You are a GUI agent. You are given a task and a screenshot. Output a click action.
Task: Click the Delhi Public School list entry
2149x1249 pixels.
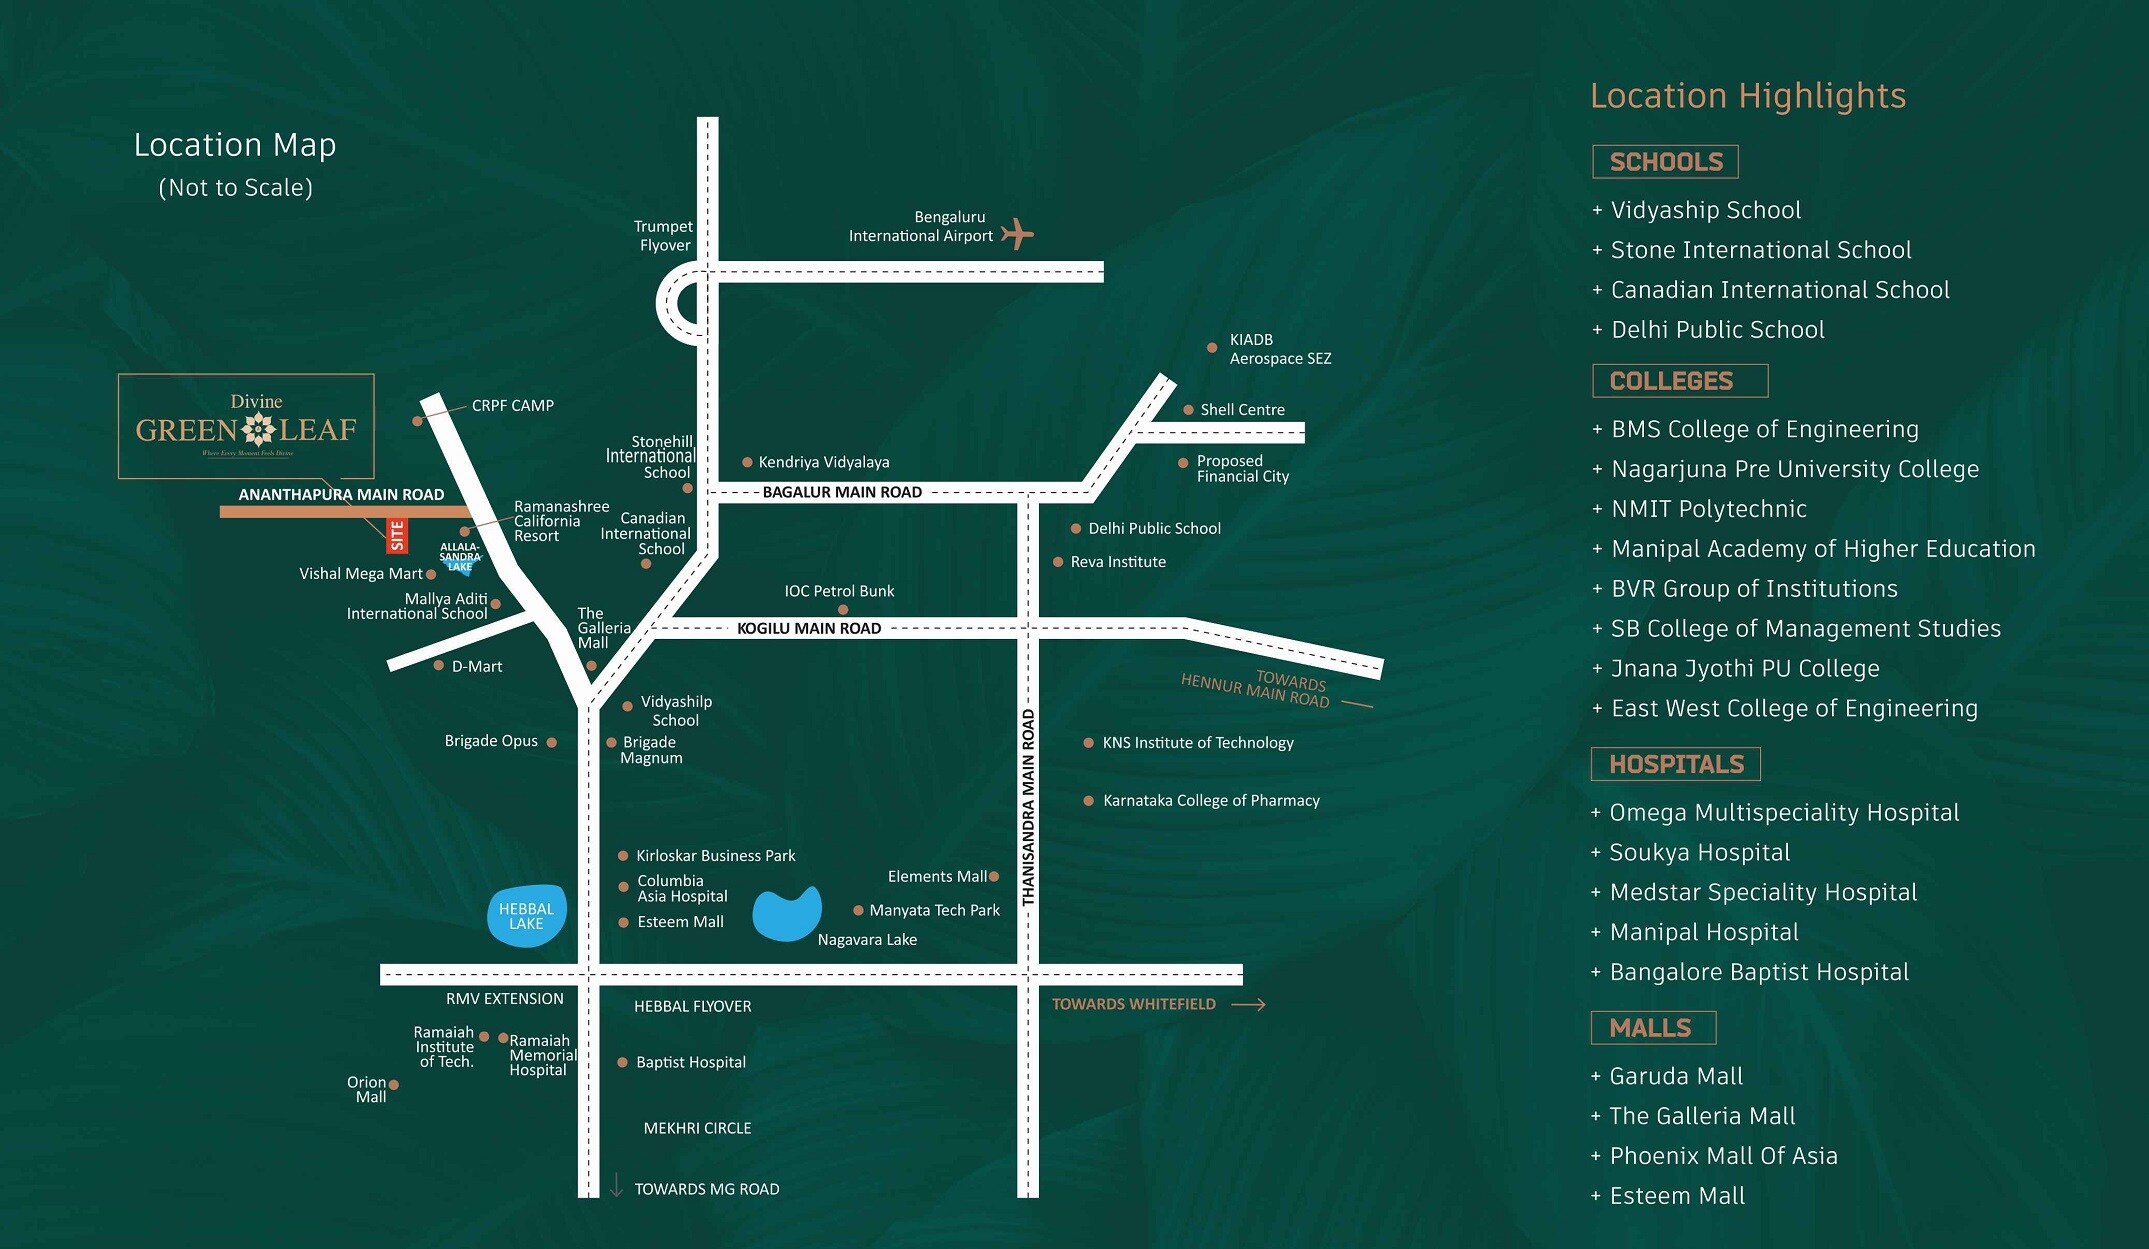(1717, 330)
